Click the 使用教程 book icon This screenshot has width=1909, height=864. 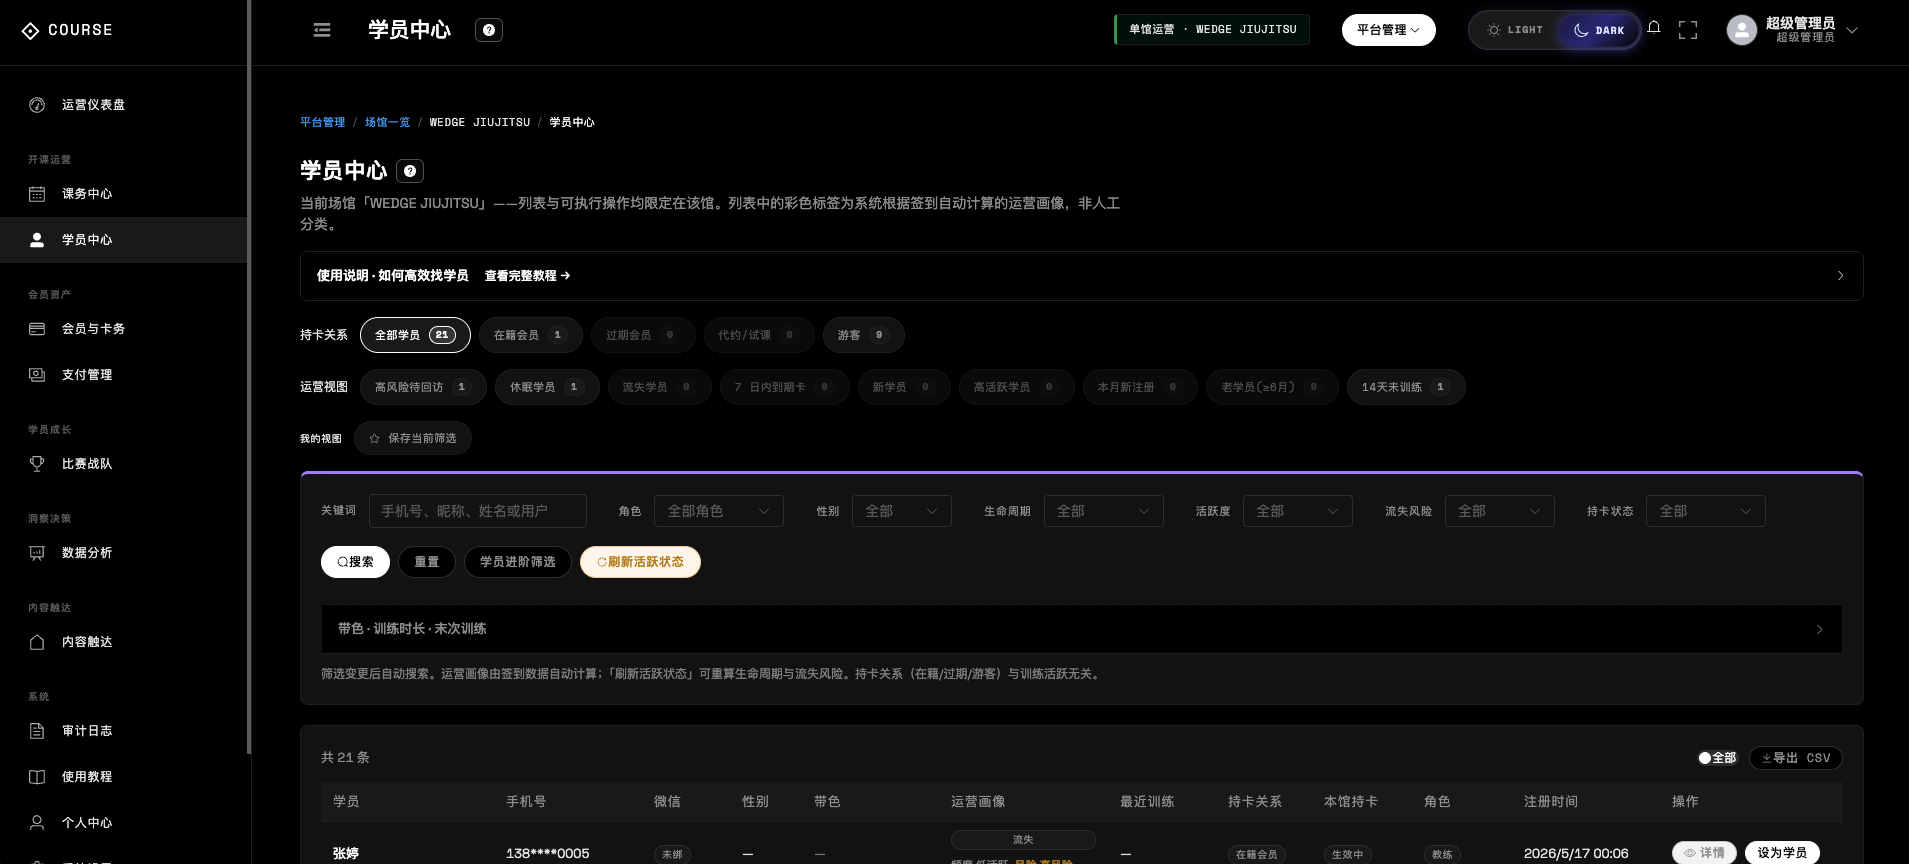pos(37,777)
